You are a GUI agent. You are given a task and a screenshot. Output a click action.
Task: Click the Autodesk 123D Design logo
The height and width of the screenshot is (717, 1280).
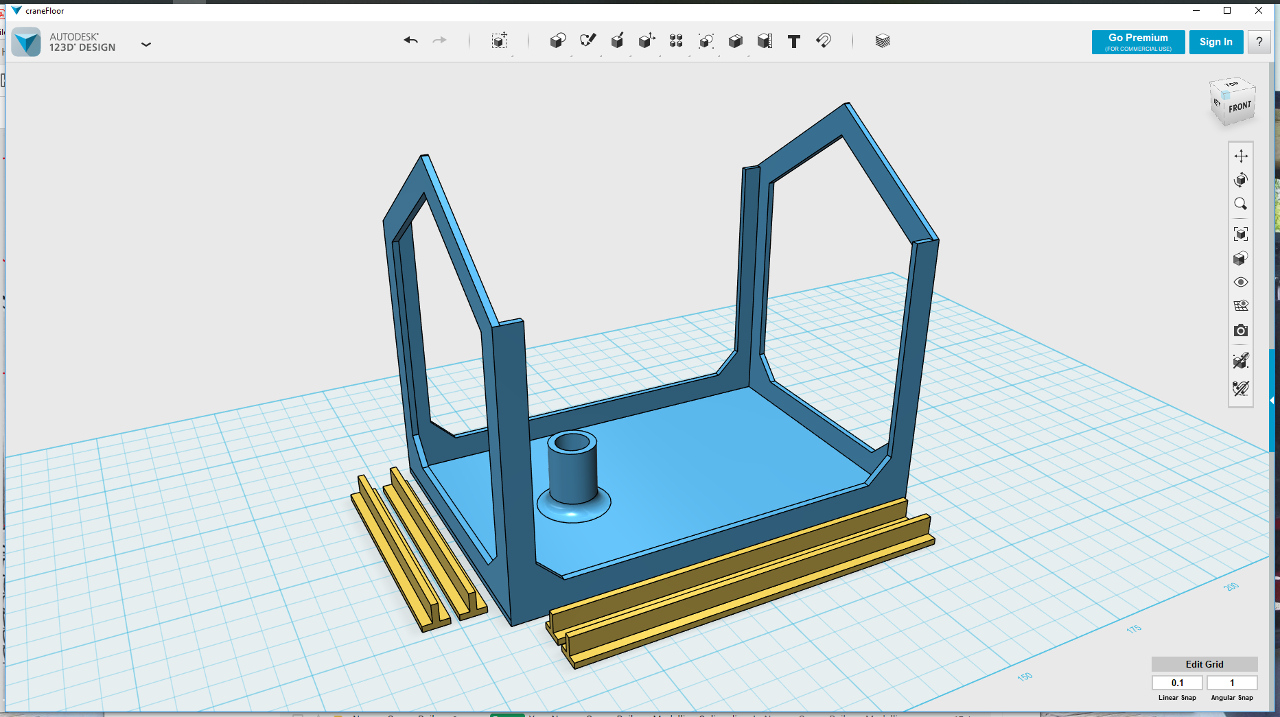(27, 42)
